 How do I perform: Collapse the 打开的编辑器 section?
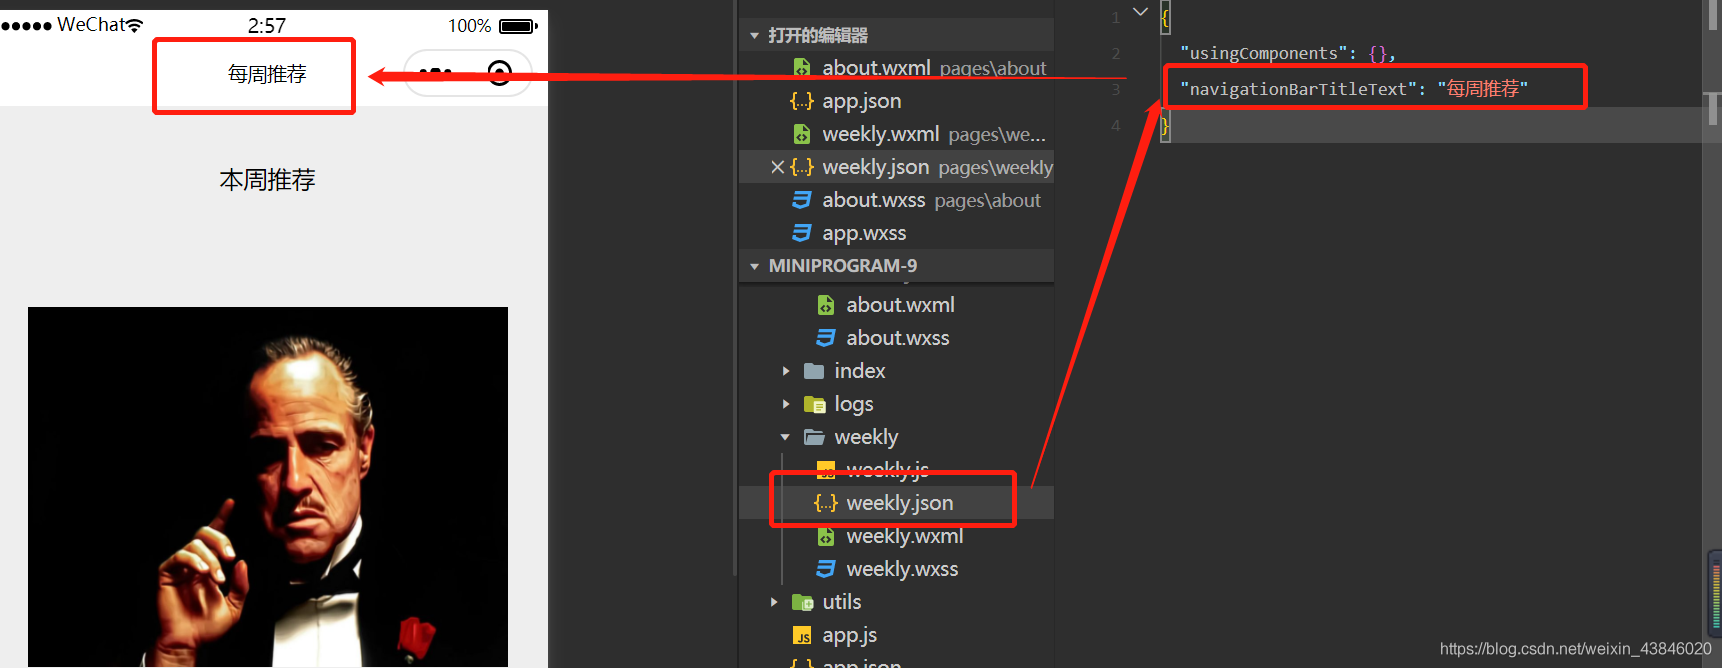[754, 36]
